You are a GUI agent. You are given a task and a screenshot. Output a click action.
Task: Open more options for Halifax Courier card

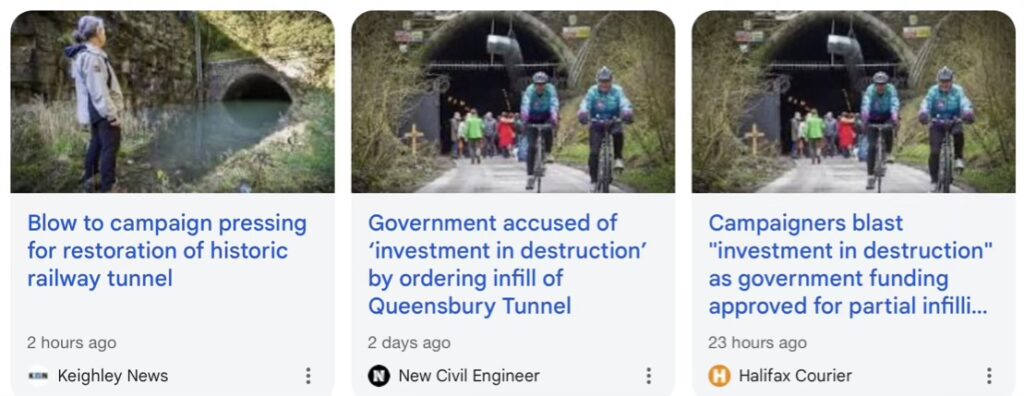(989, 376)
